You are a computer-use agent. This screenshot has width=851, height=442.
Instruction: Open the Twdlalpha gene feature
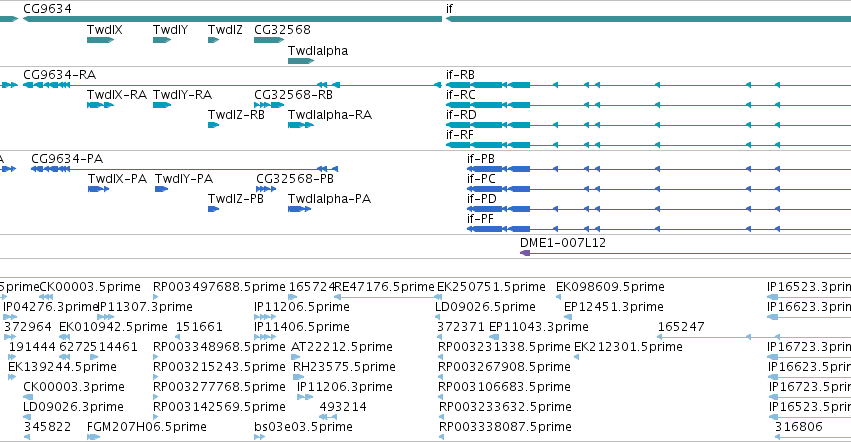(301, 61)
